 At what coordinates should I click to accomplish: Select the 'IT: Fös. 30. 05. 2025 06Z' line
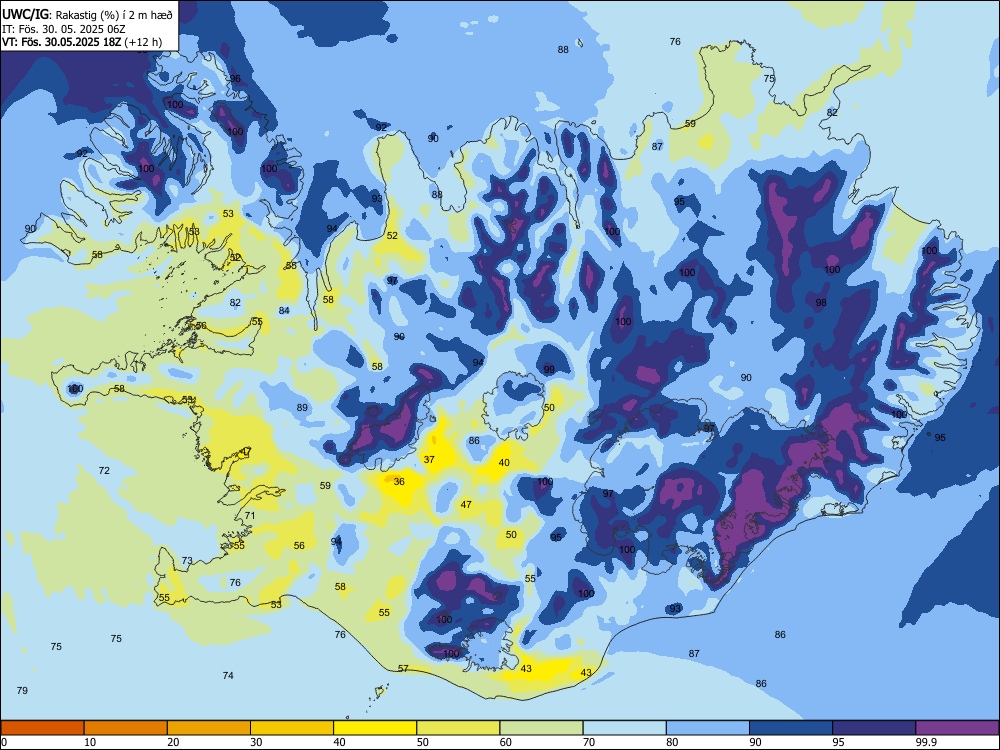click(x=64, y=29)
